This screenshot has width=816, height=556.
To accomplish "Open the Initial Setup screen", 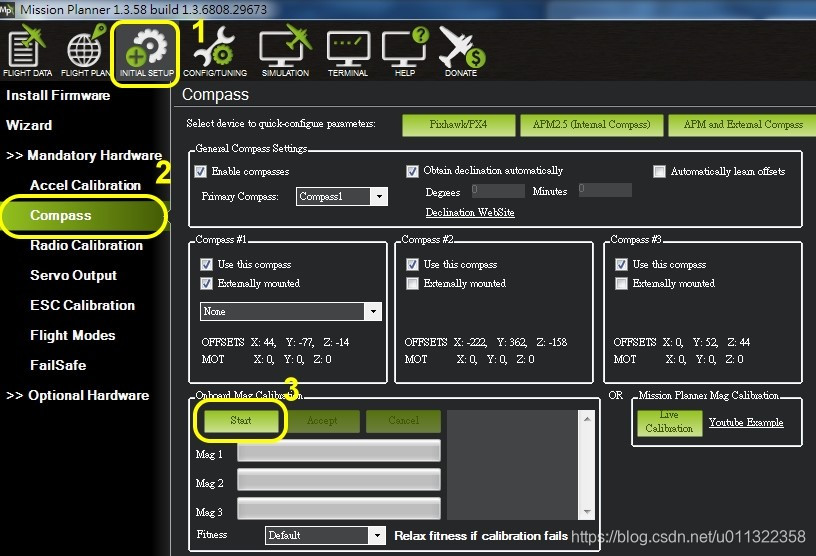I will pos(146,53).
